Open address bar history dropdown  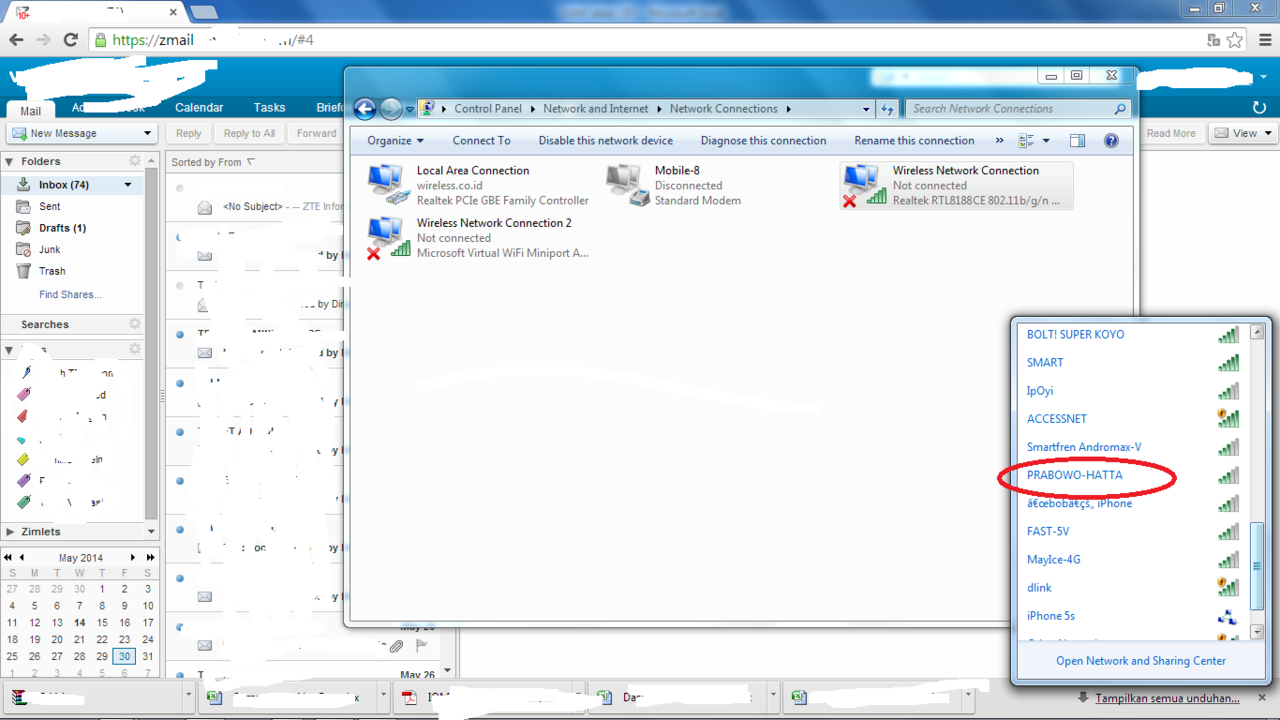tap(866, 109)
